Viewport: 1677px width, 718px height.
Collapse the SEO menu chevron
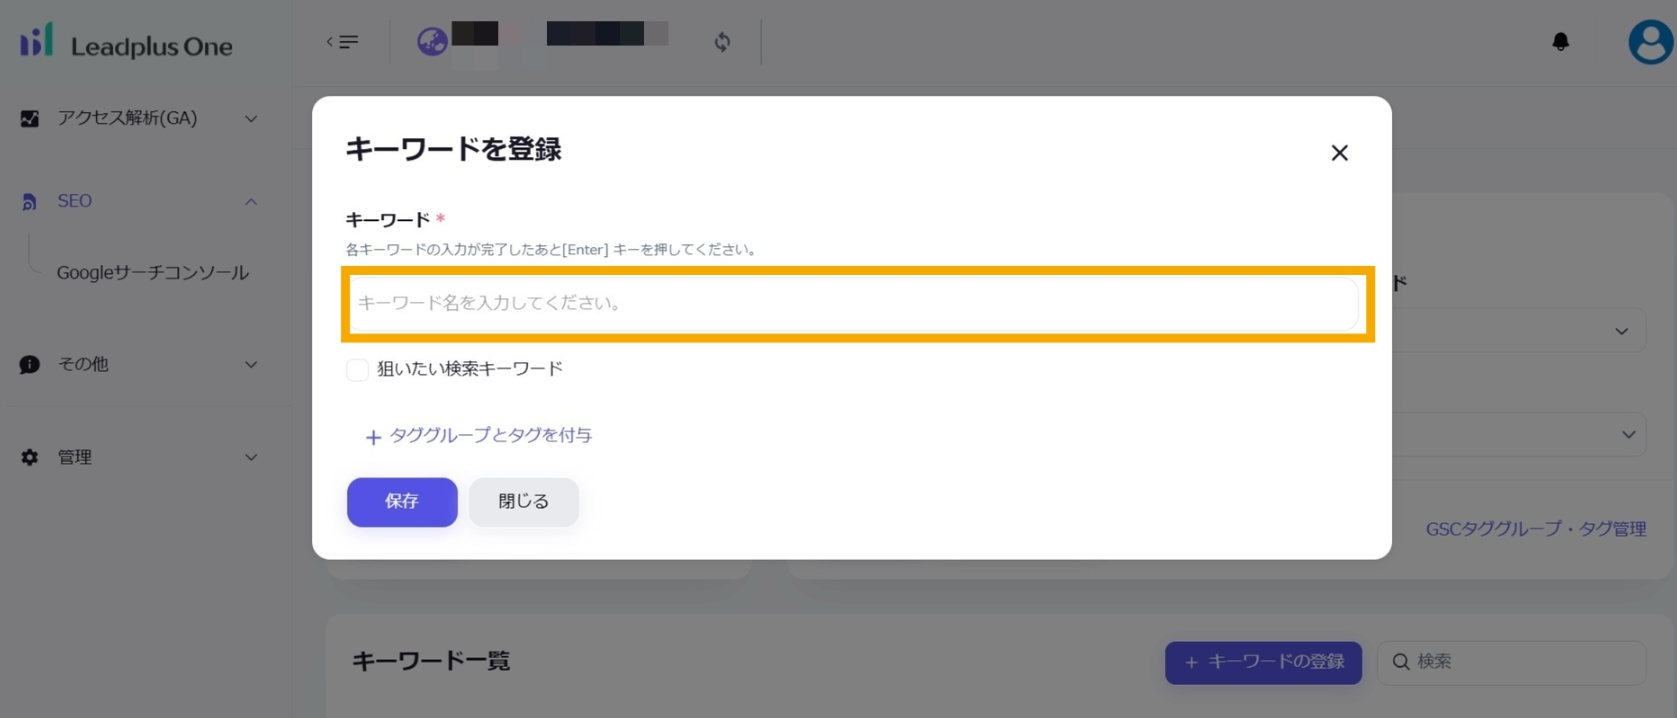pyautogui.click(x=251, y=202)
